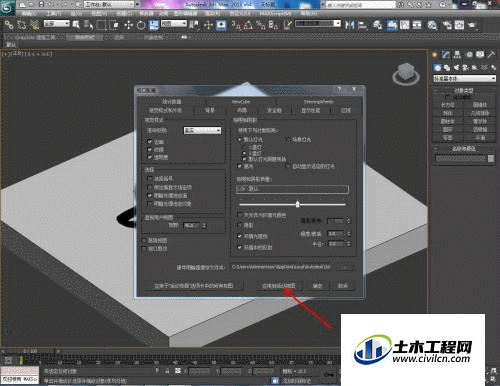Click the Select and Manipulate icon

pos(208,25)
